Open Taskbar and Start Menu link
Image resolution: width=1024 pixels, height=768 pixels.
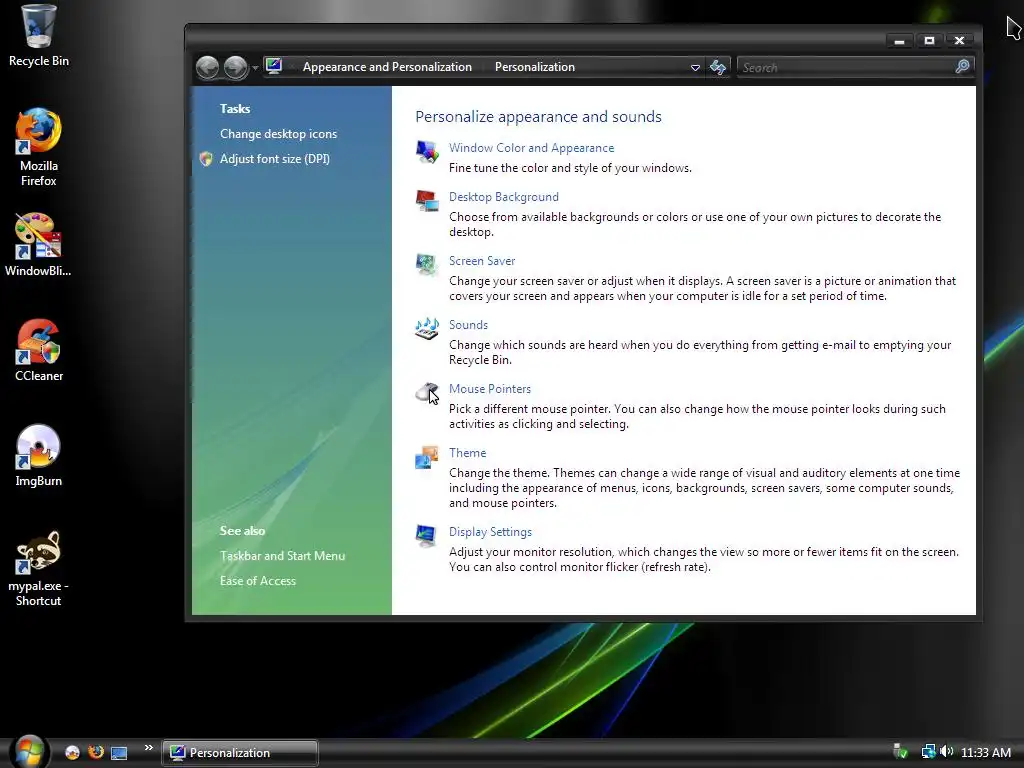(x=283, y=556)
